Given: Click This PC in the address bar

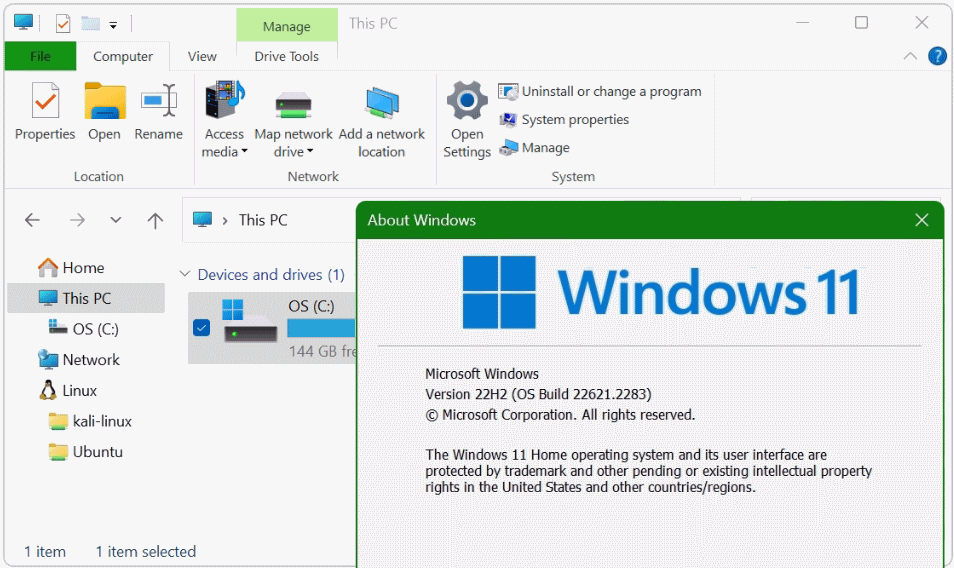Looking at the screenshot, I should (x=263, y=220).
